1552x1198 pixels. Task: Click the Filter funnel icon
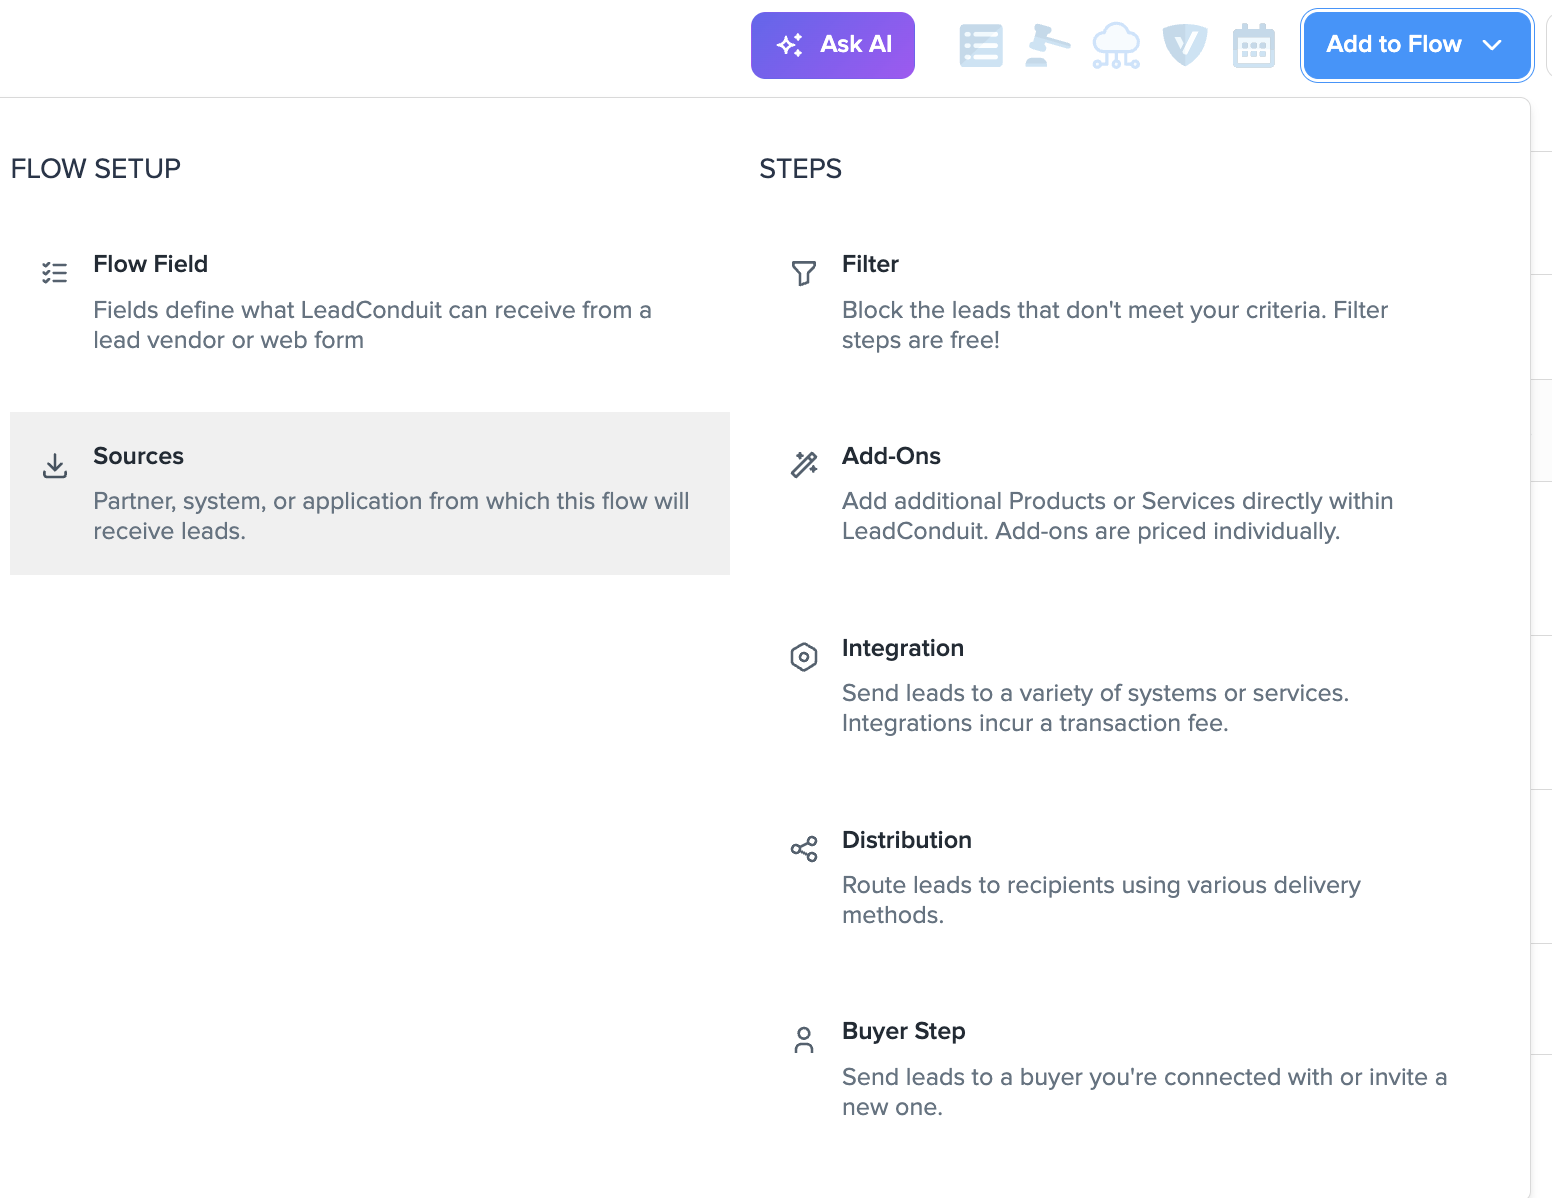(x=804, y=273)
